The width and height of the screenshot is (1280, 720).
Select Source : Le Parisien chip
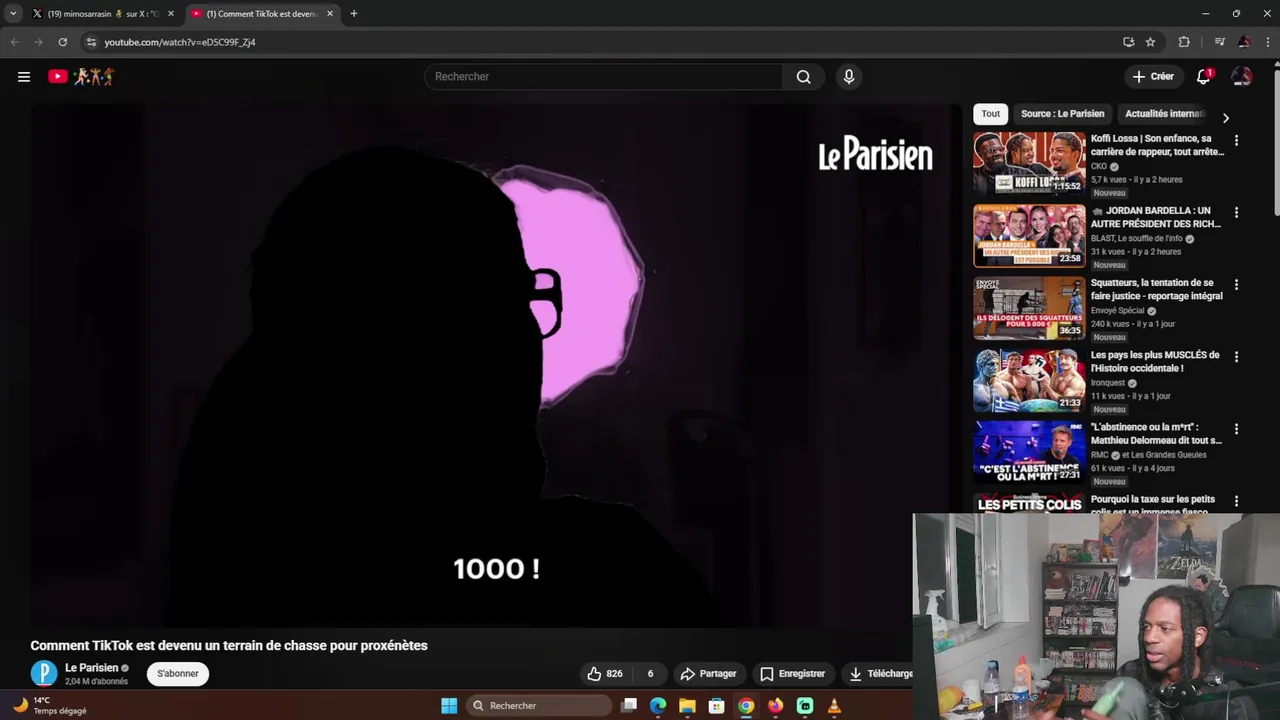click(1062, 114)
